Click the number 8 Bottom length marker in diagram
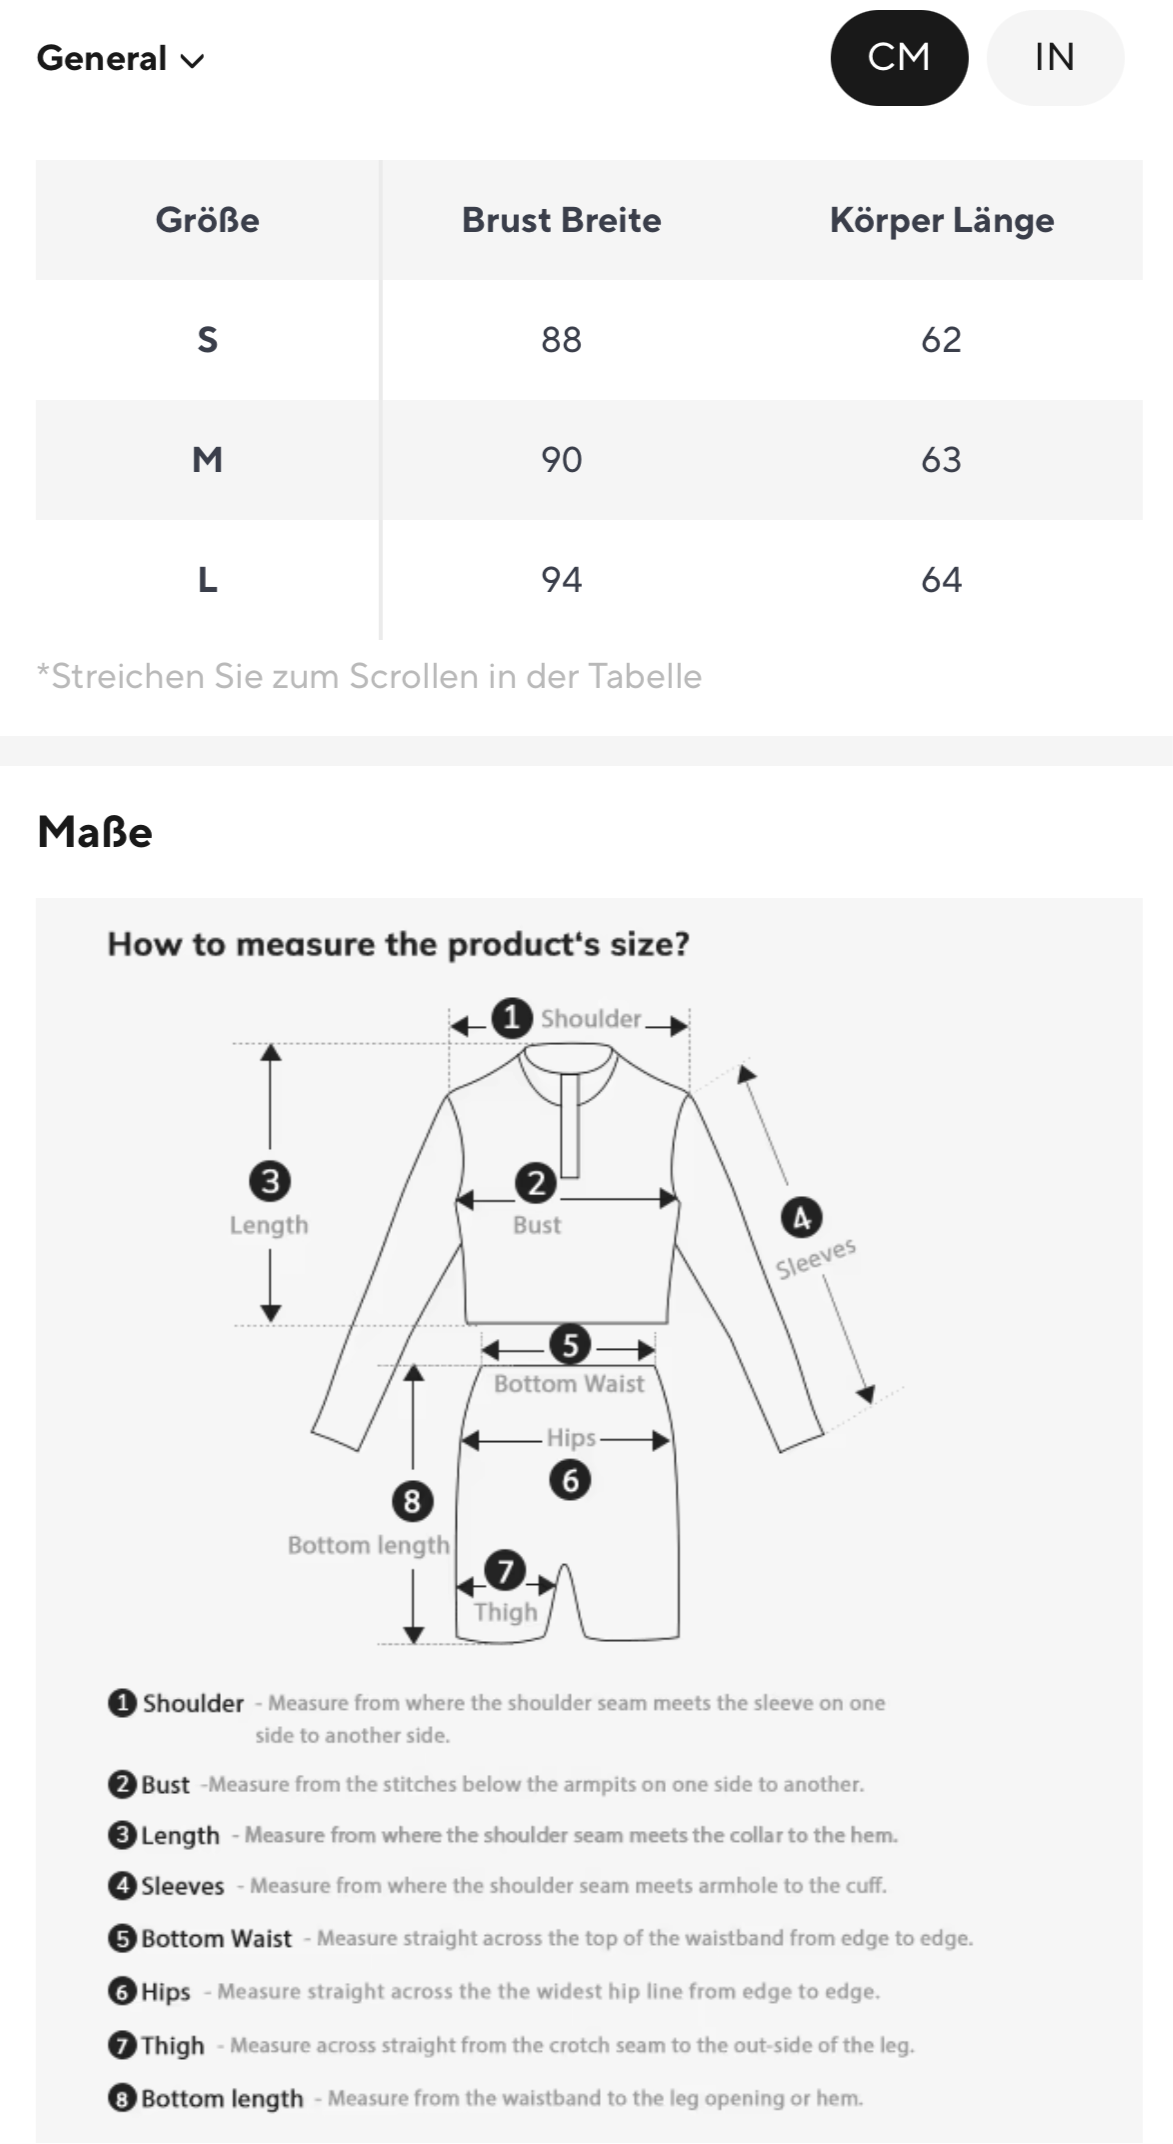The image size is (1173, 2144). (412, 1501)
